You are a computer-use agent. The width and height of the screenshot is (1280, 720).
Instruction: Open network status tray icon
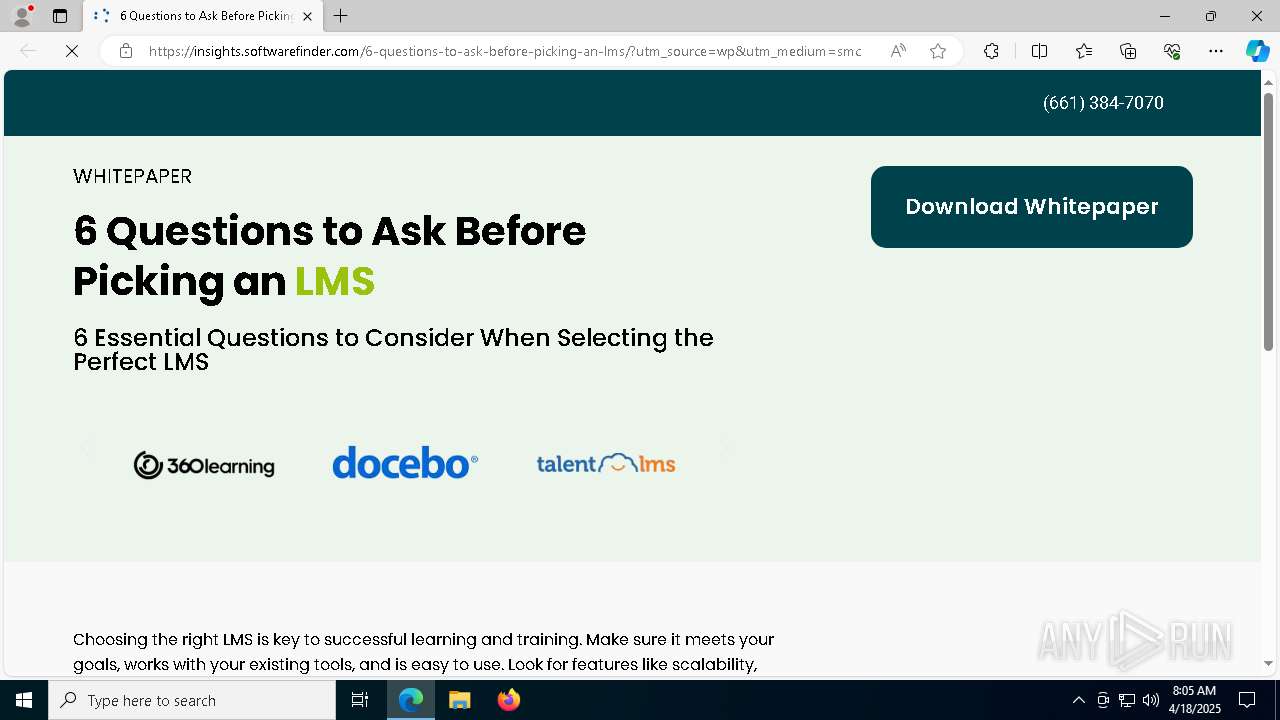coord(1127,700)
